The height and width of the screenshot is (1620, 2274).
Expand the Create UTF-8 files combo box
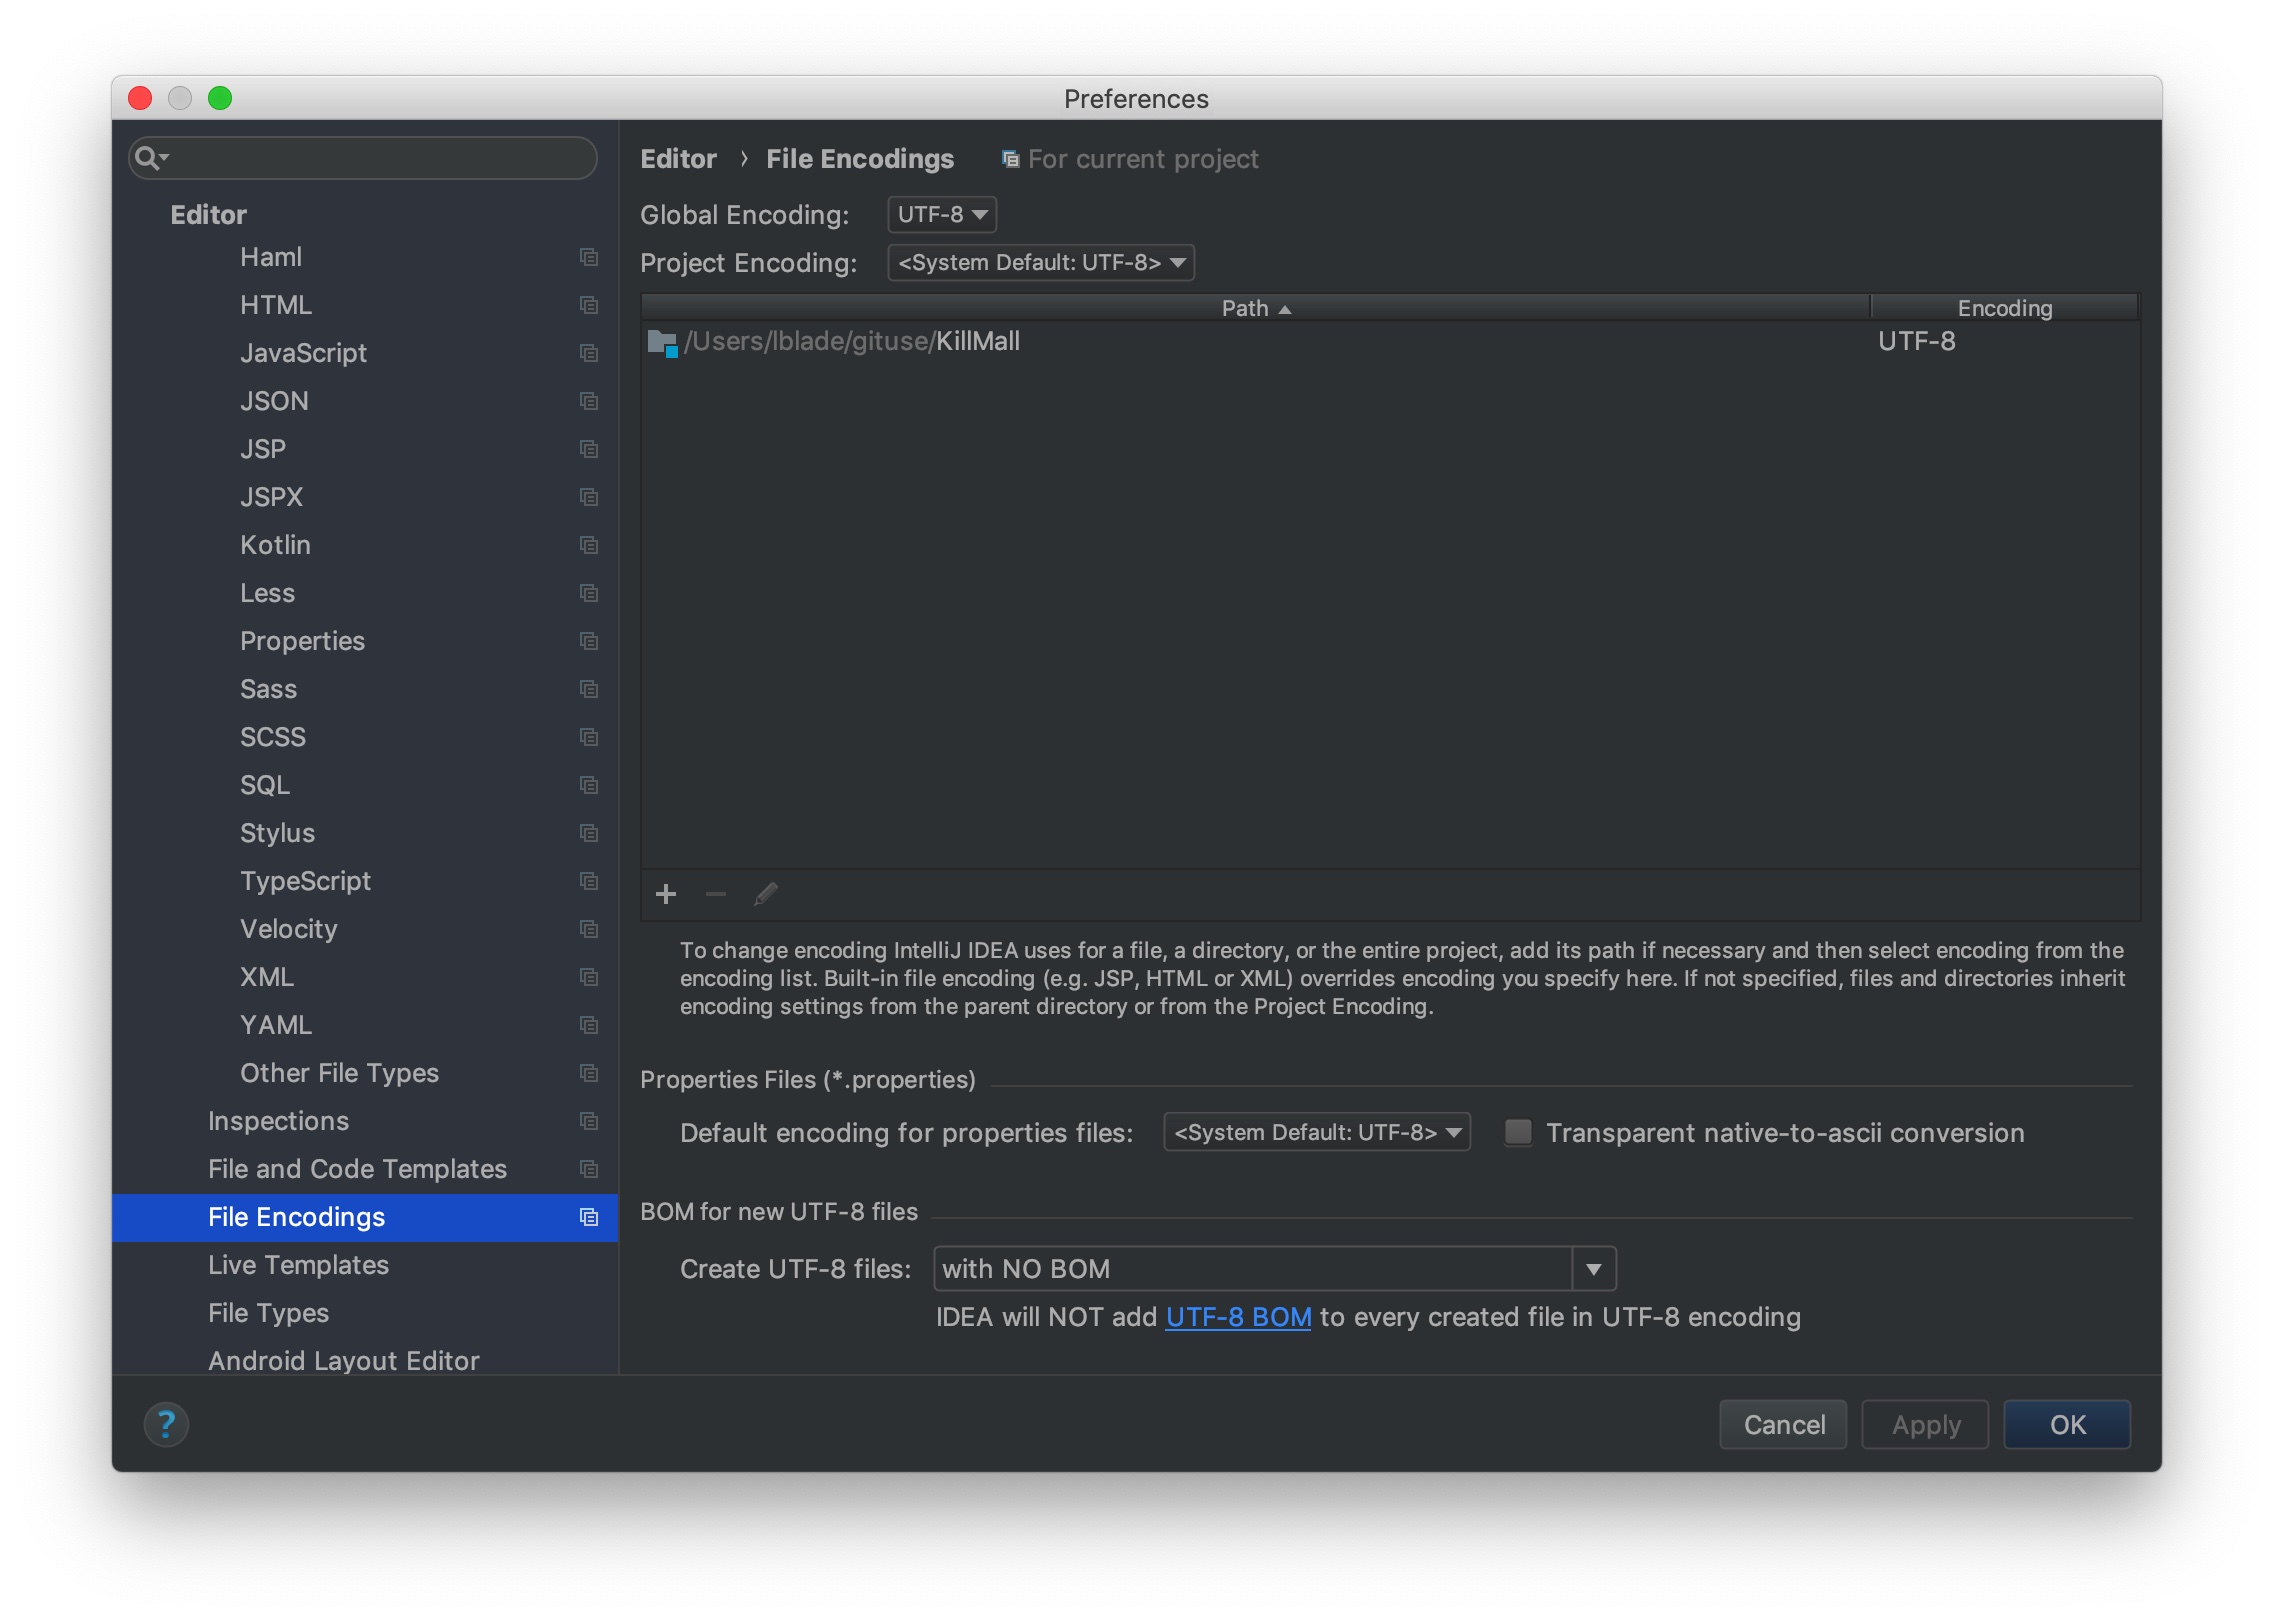tap(1593, 1269)
